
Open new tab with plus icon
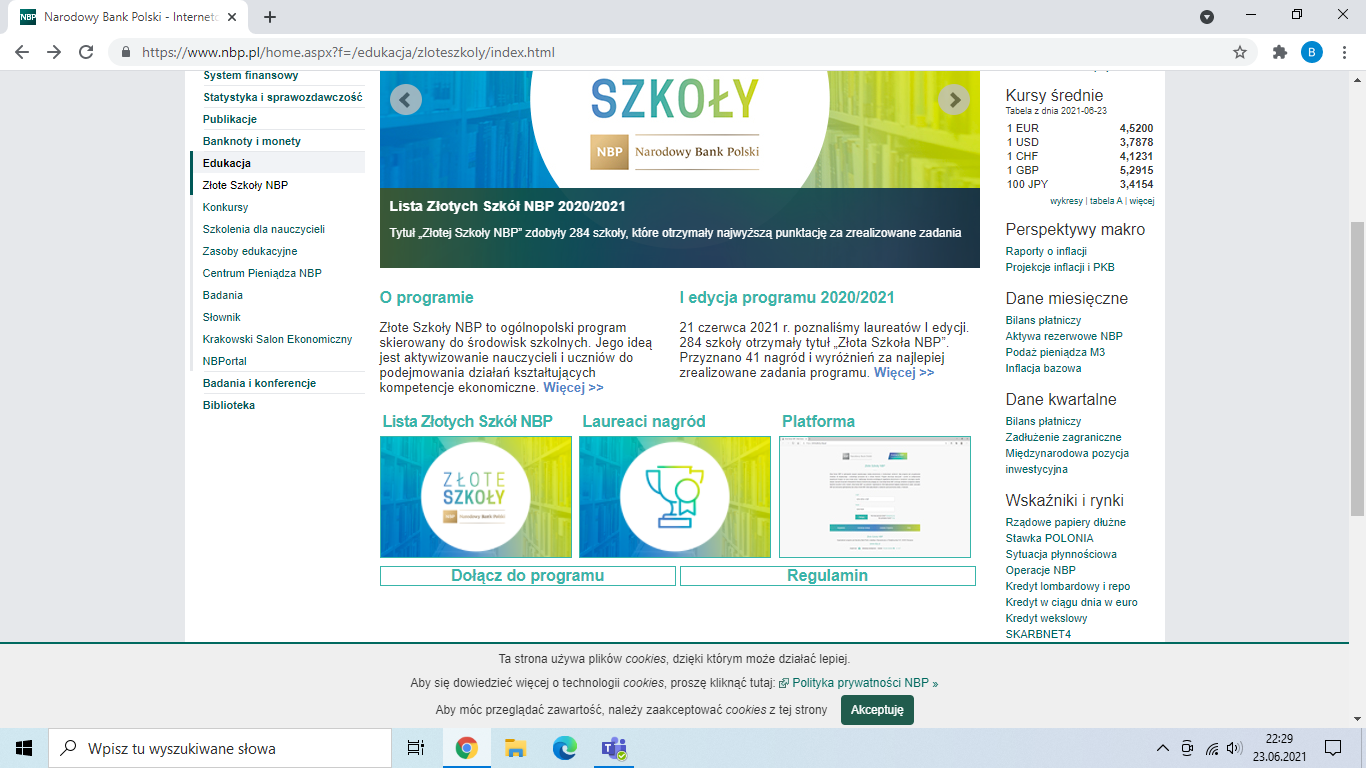point(270,17)
